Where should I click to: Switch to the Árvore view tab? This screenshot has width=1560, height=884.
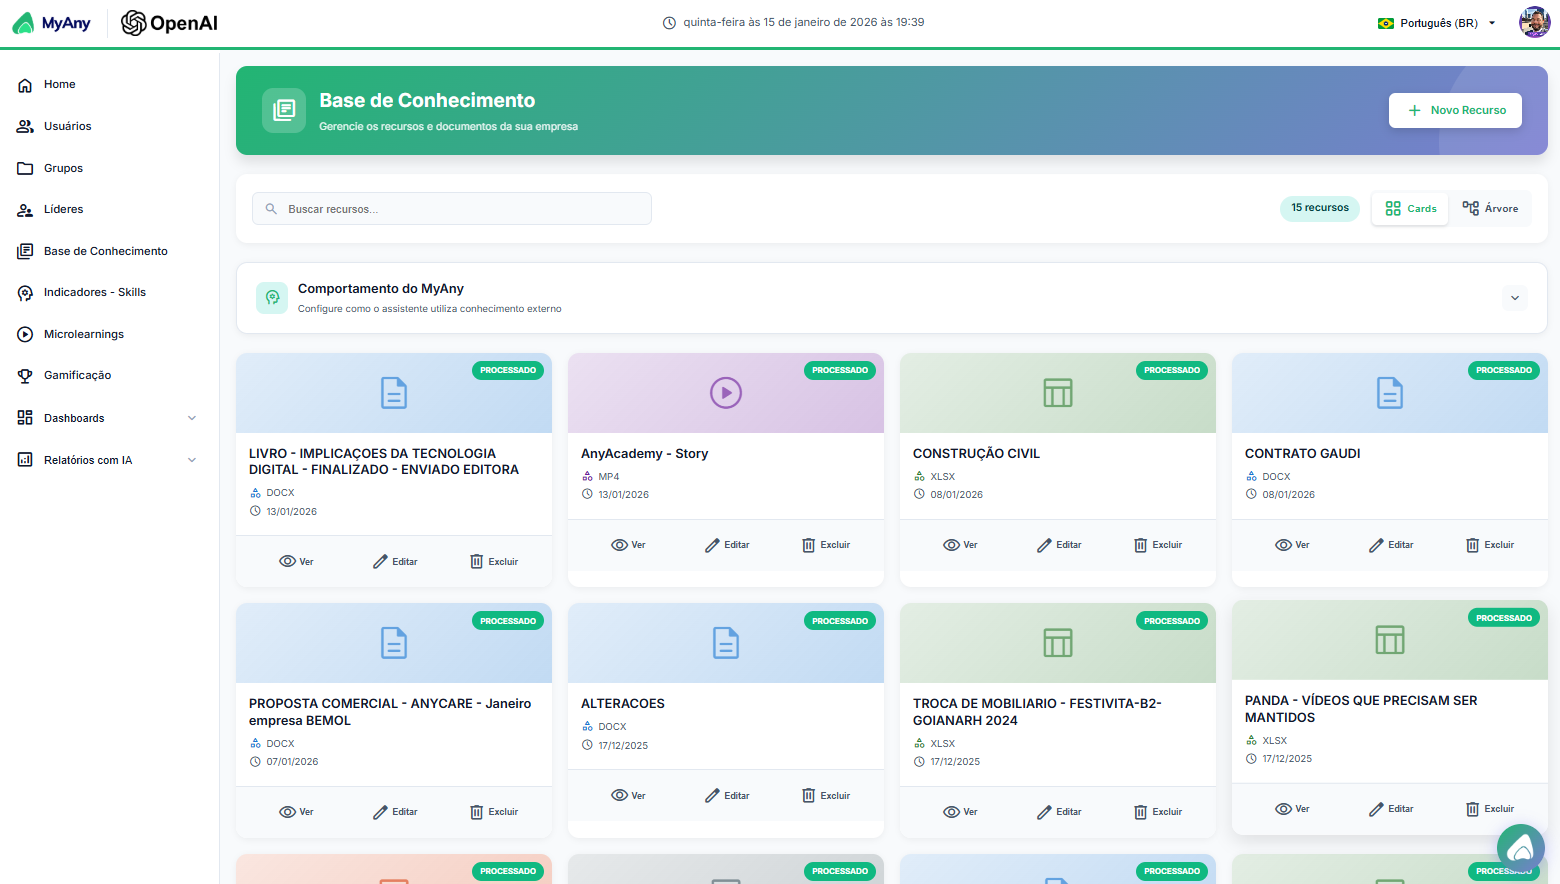click(1491, 208)
